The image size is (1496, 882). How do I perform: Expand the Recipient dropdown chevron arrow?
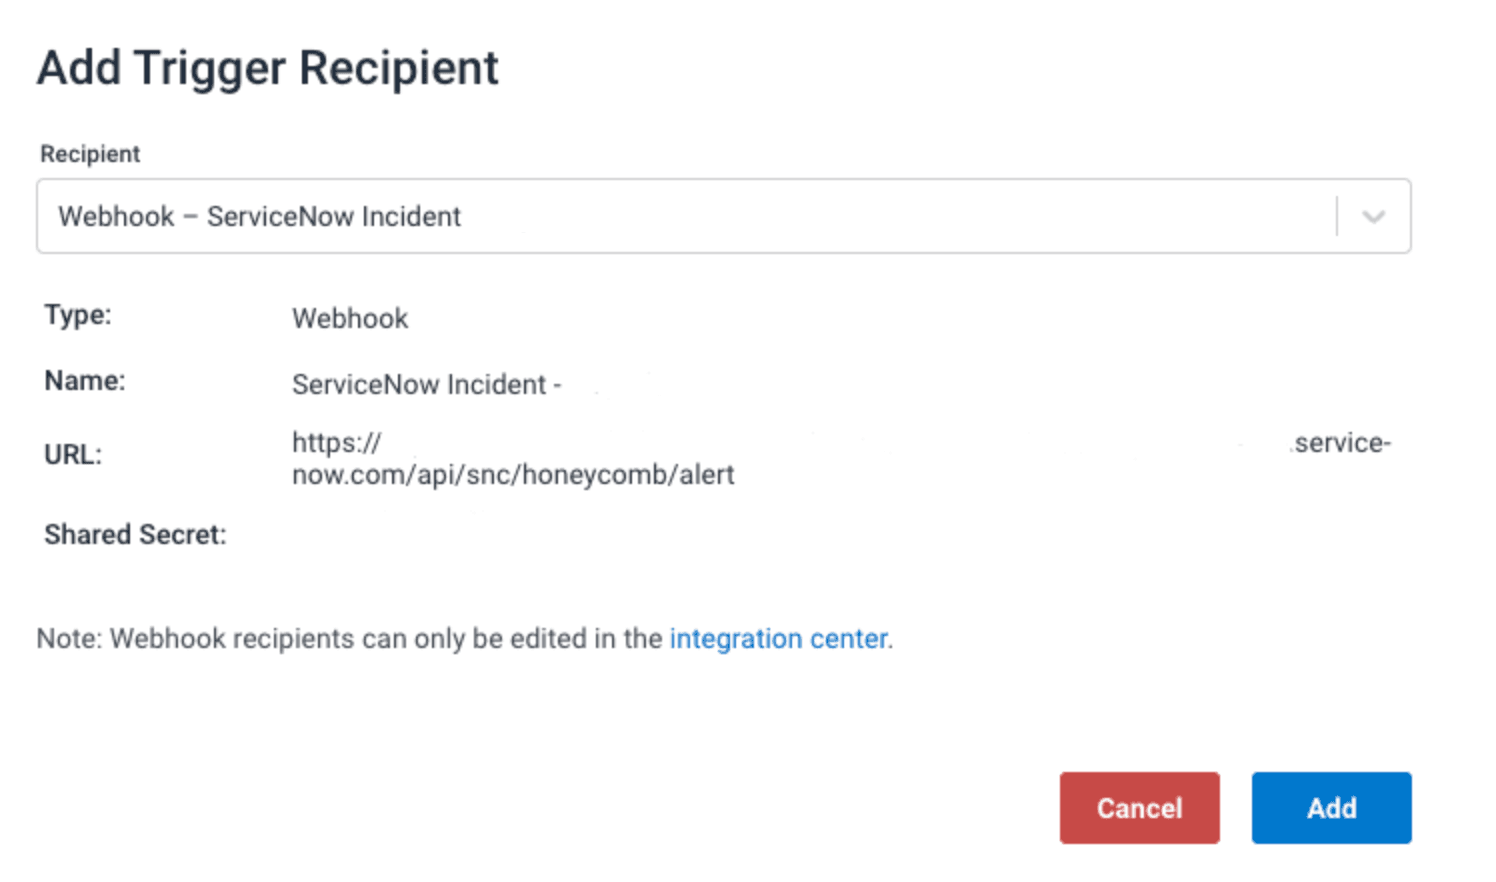click(1373, 217)
